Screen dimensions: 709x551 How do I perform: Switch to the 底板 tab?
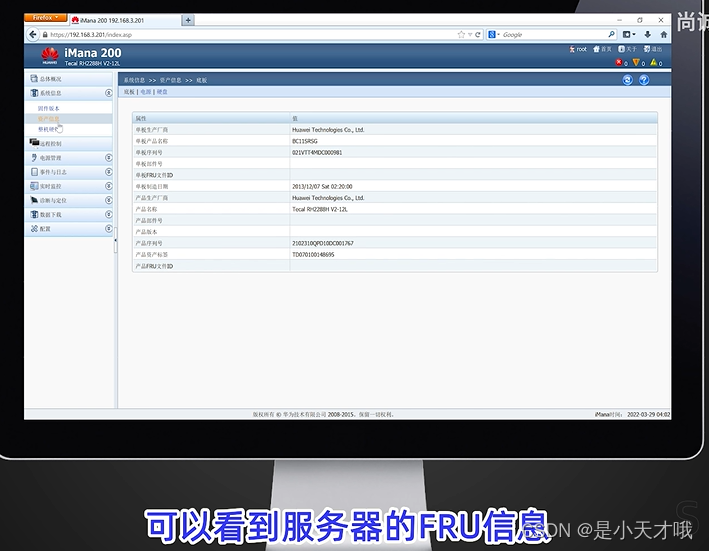[129, 92]
